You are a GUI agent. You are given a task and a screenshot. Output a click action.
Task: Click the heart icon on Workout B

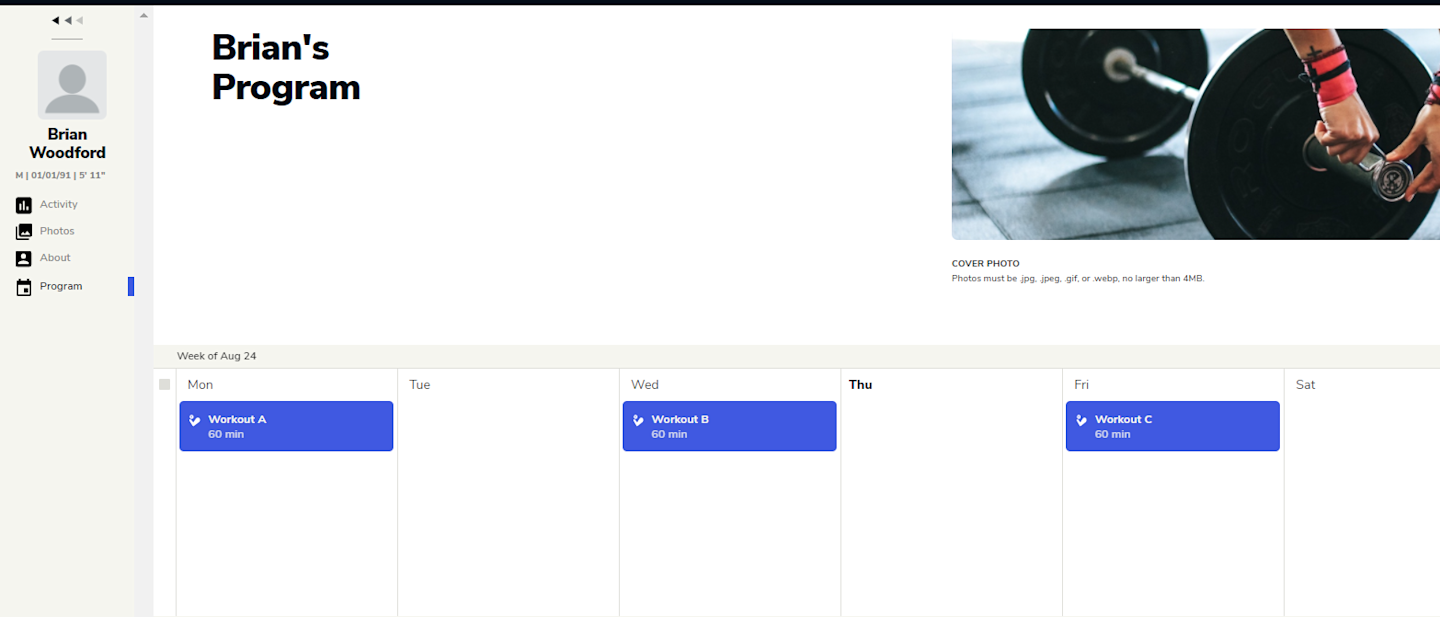[x=639, y=421]
